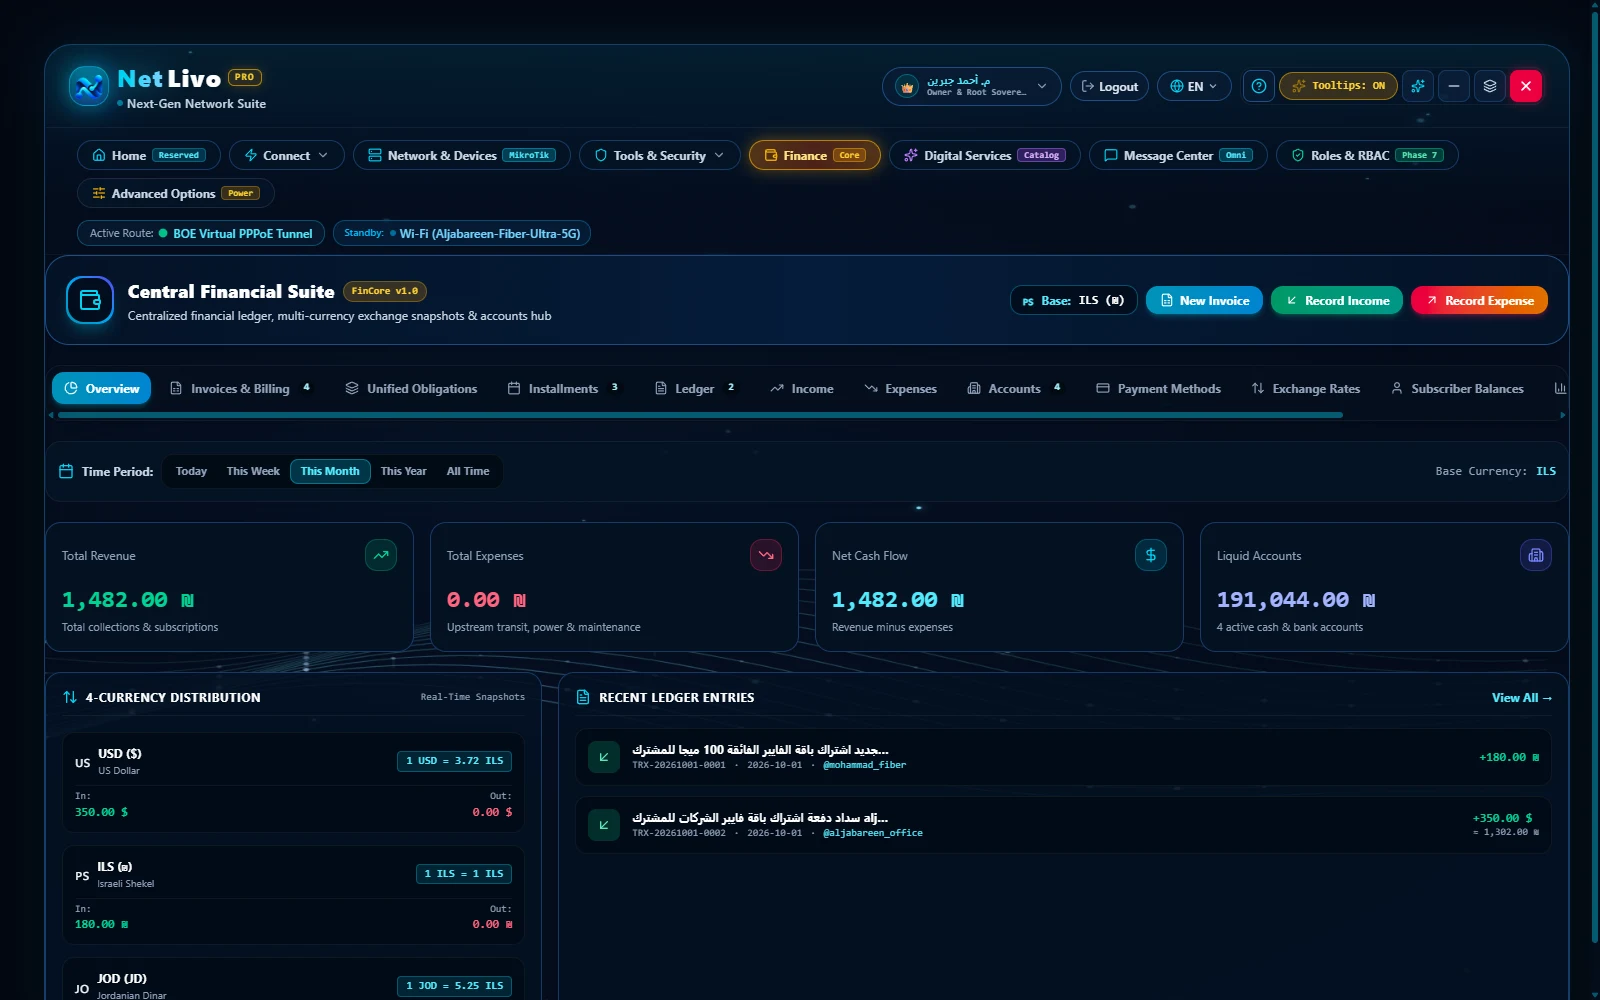Open the Base ILS currency selector
The image size is (1600, 1000).
[1074, 300]
